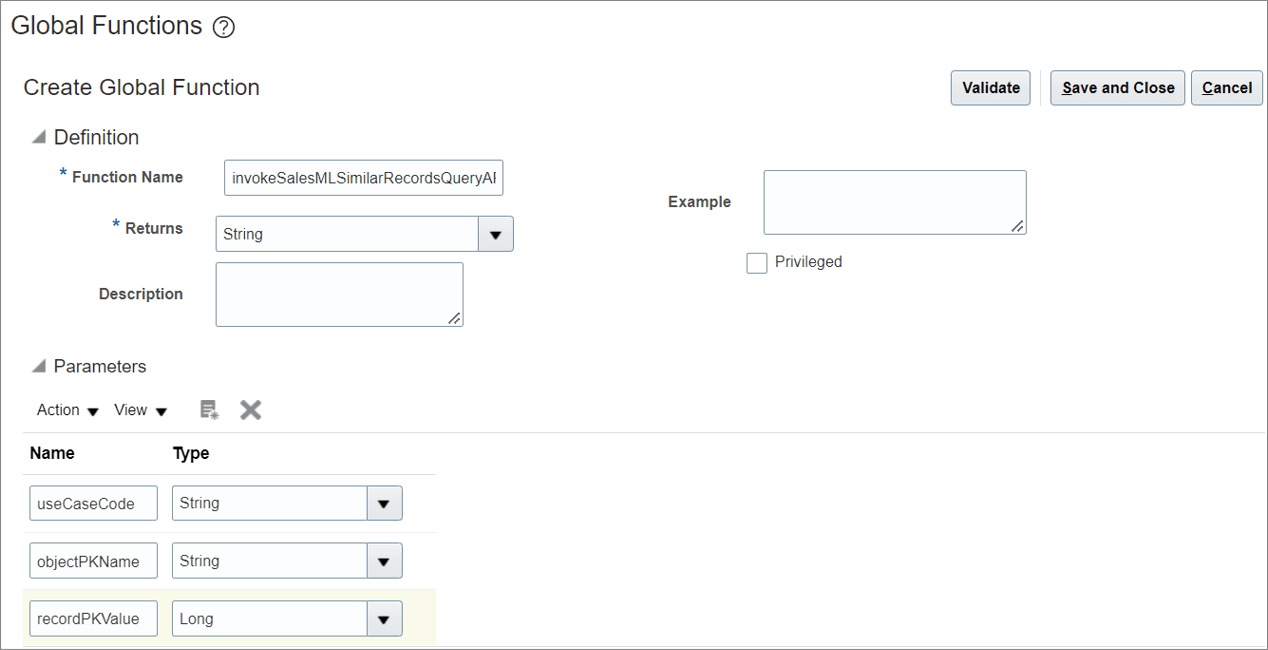Change the recordPKValue type dropdown

click(x=385, y=618)
